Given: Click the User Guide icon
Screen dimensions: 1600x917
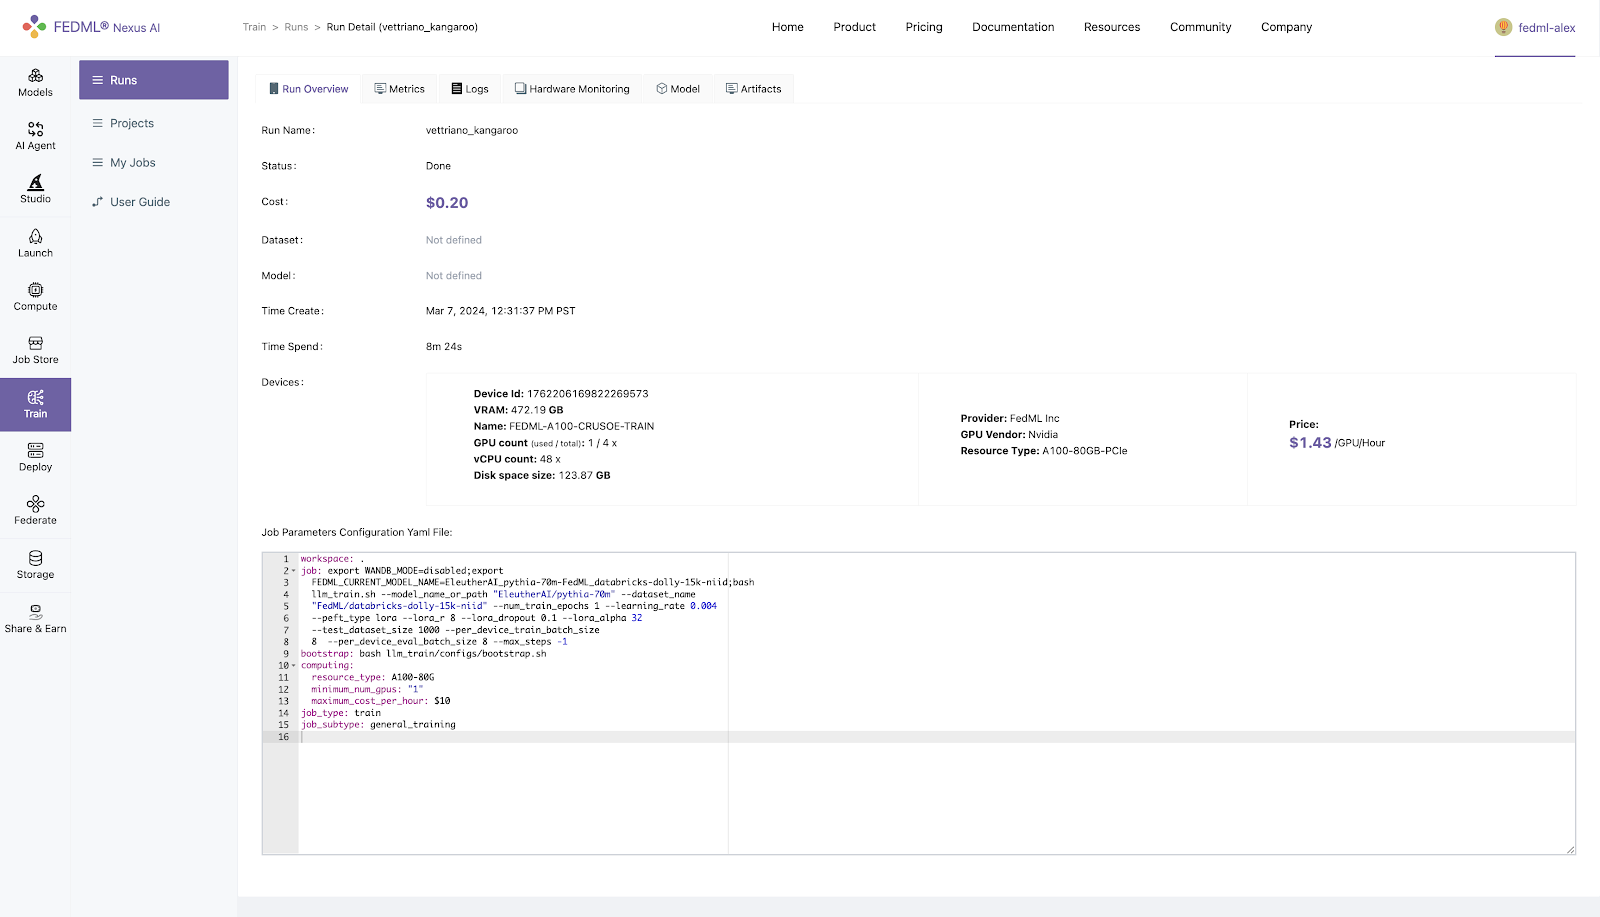Looking at the screenshot, I should click(x=98, y=202).
